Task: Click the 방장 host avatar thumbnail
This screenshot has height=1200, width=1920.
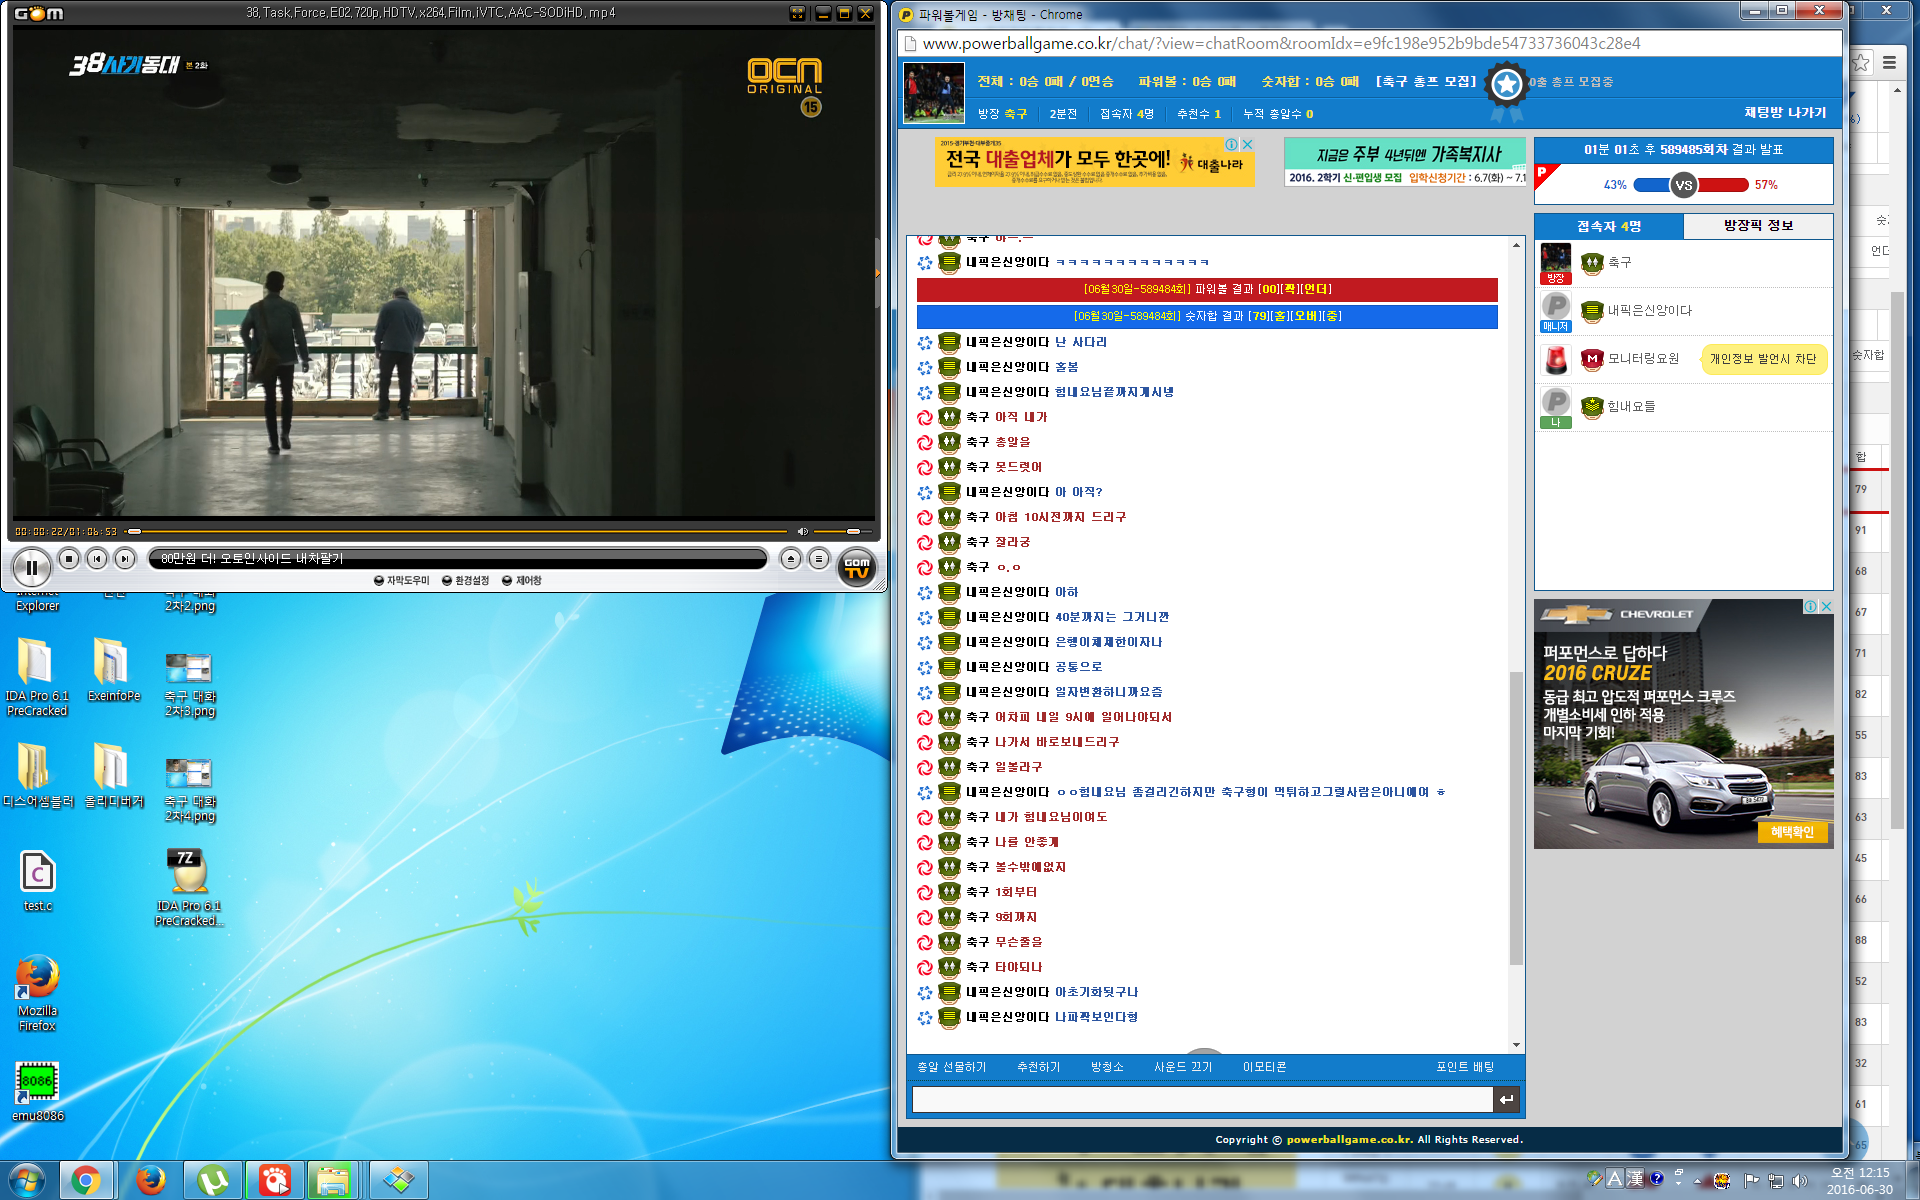Action: tap(1555, 263)
